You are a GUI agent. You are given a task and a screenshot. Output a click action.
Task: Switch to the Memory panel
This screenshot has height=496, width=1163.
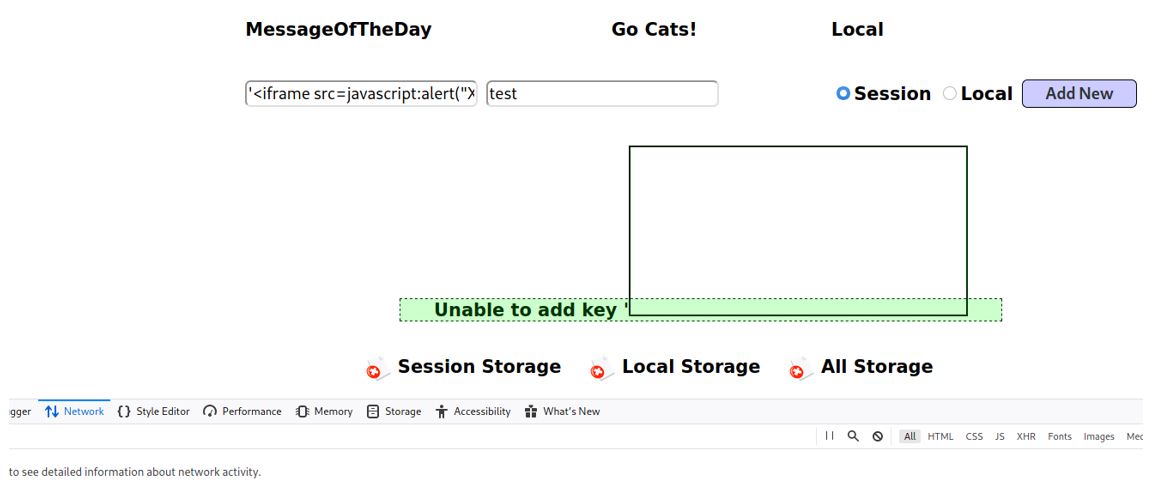[324, 411]
